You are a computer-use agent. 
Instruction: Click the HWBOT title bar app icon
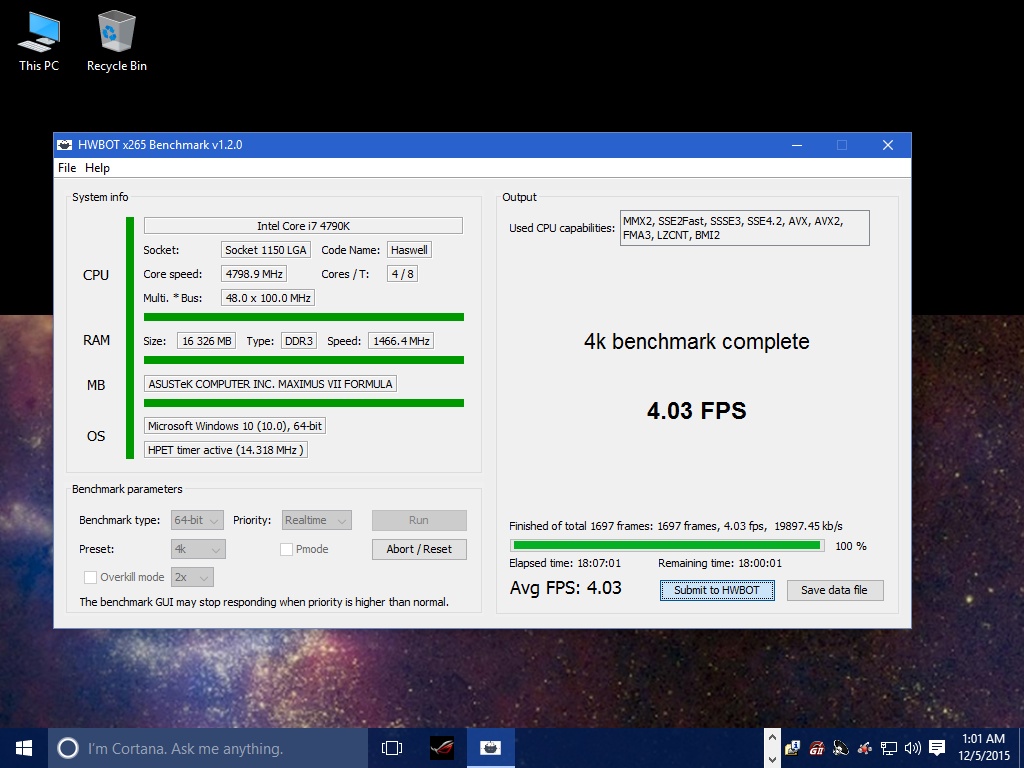[x=65, y=145]
